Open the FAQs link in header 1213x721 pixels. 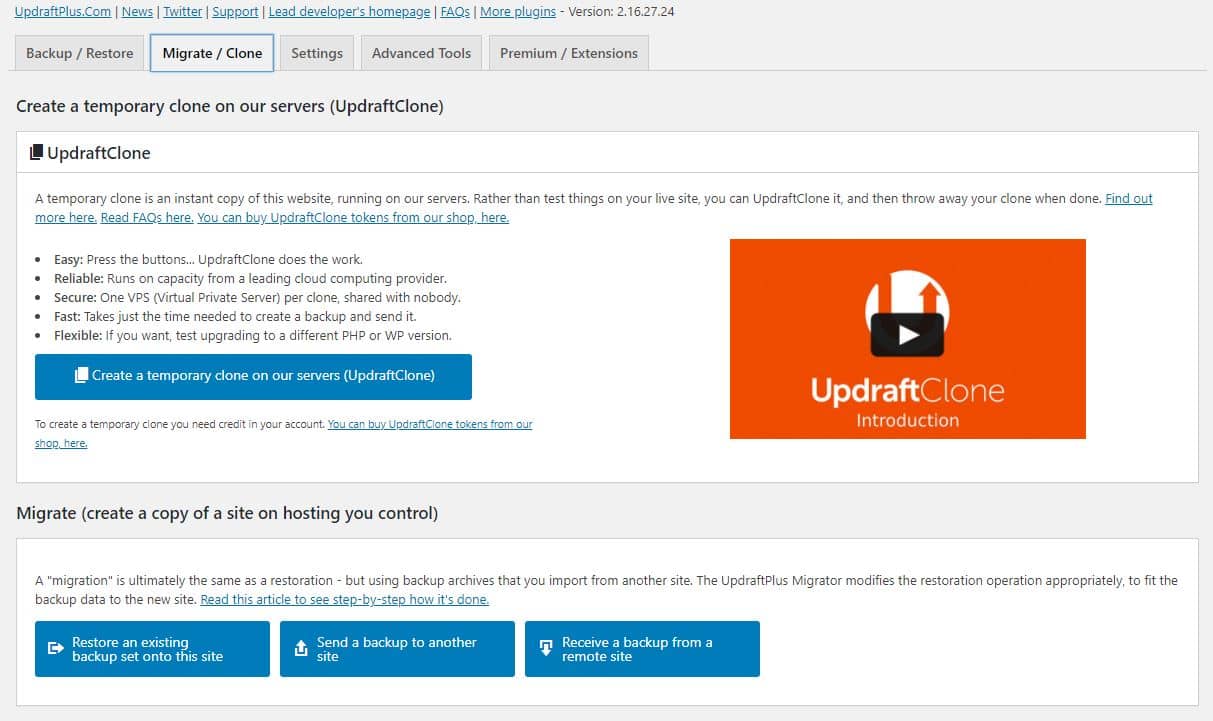tap(455, 12)
